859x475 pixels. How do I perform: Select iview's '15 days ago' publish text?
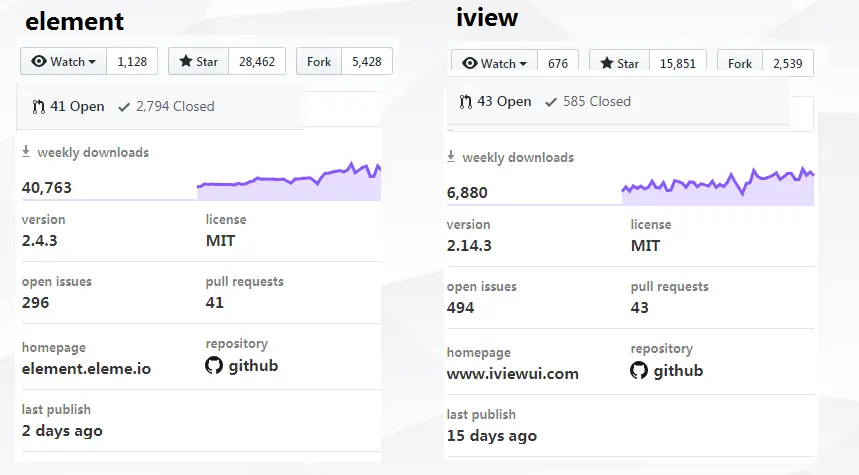492,436
